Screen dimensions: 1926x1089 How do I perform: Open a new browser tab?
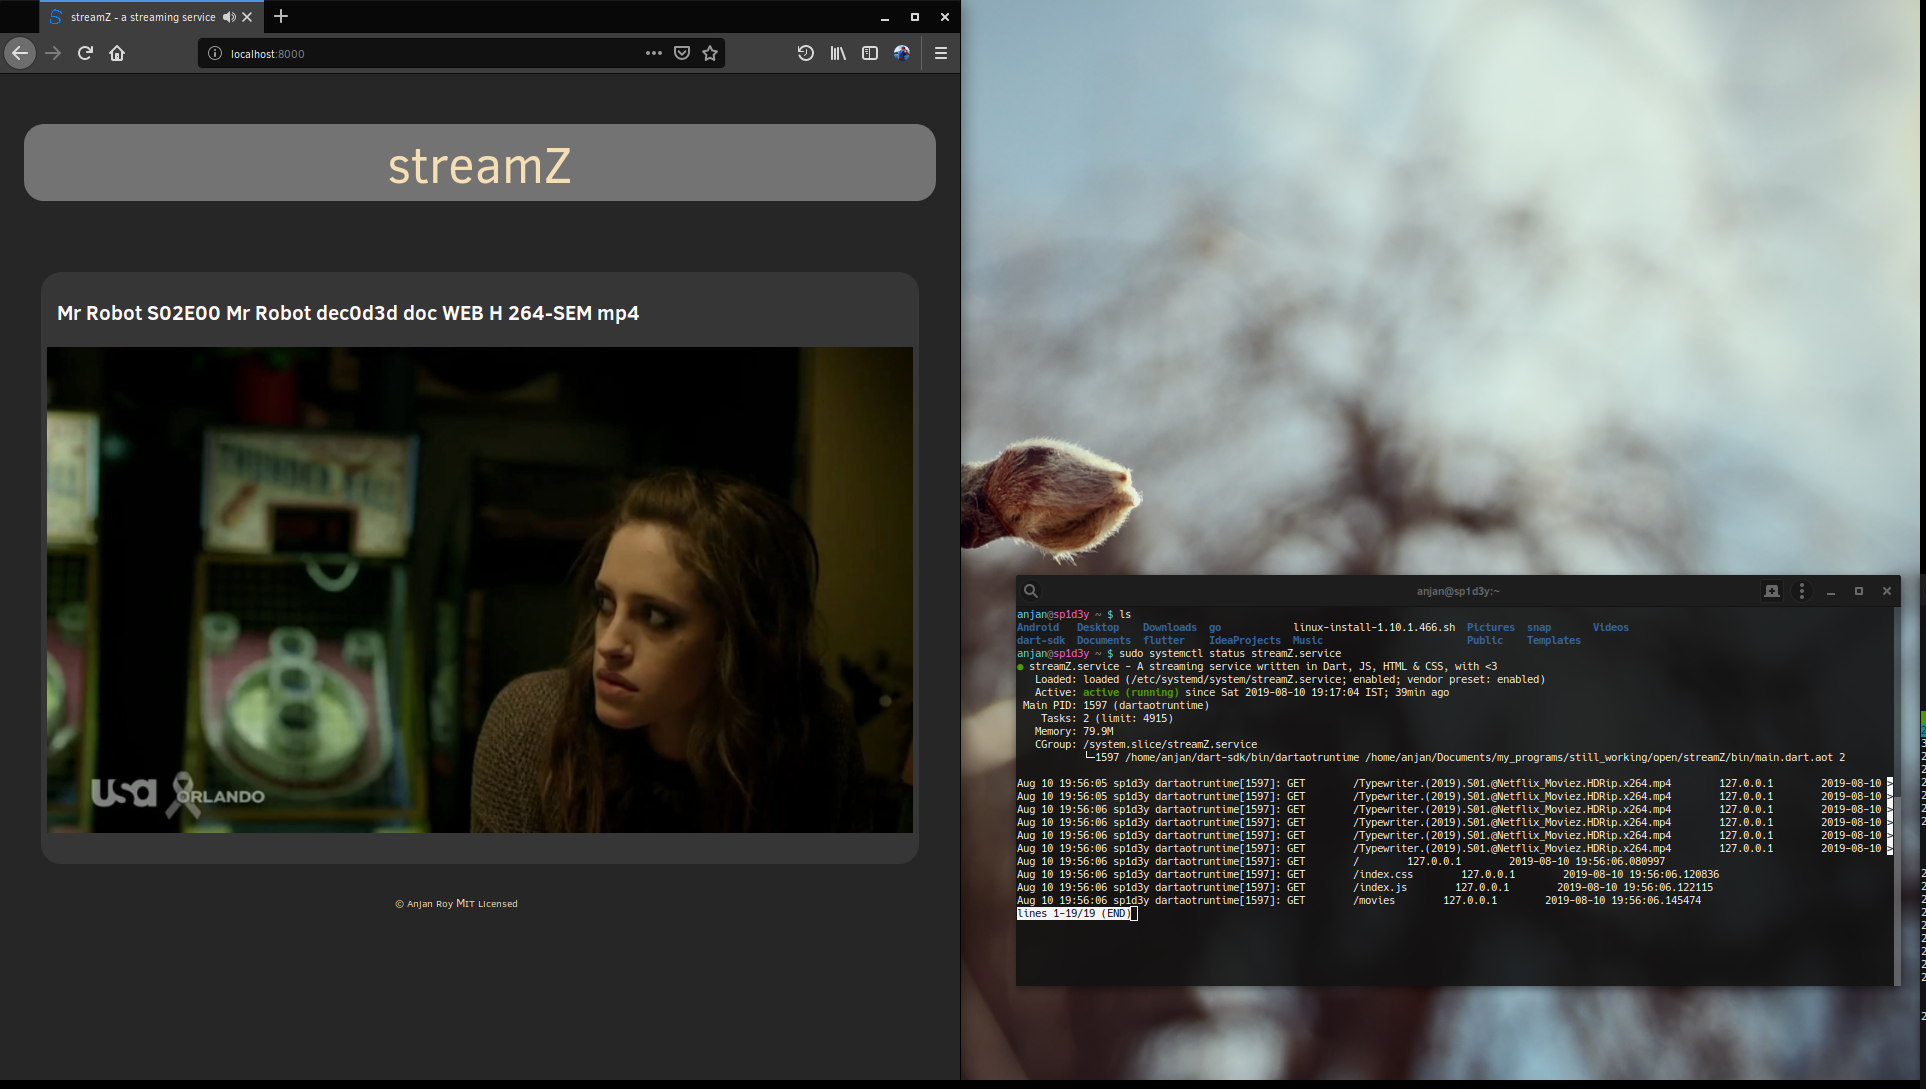tap(281, 16)
